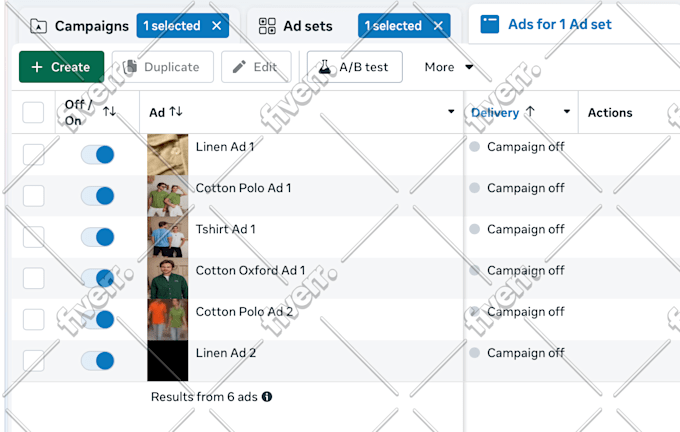Click the A/B test flask icon
The width and height of the screenshot is (680, 432).
coord(324,67)
